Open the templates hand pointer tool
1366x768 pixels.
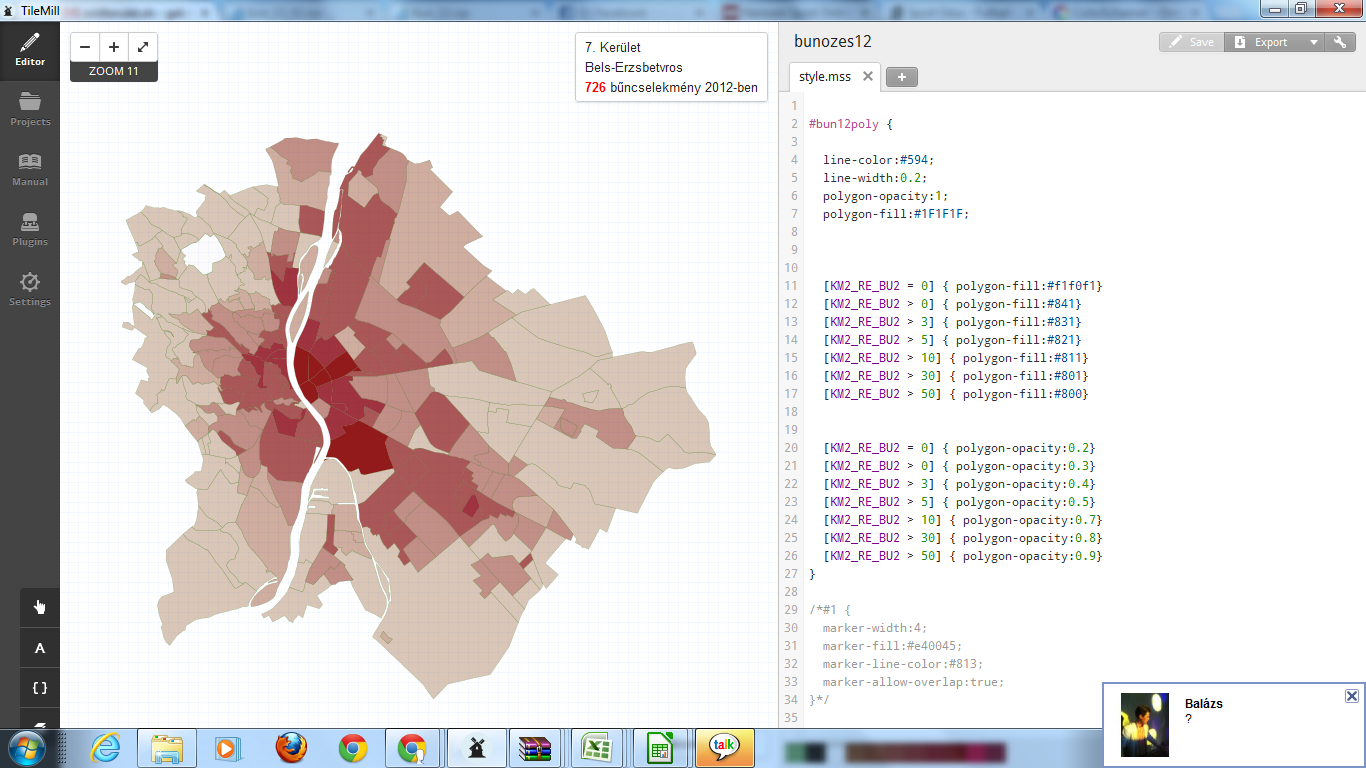coord(40,607)
